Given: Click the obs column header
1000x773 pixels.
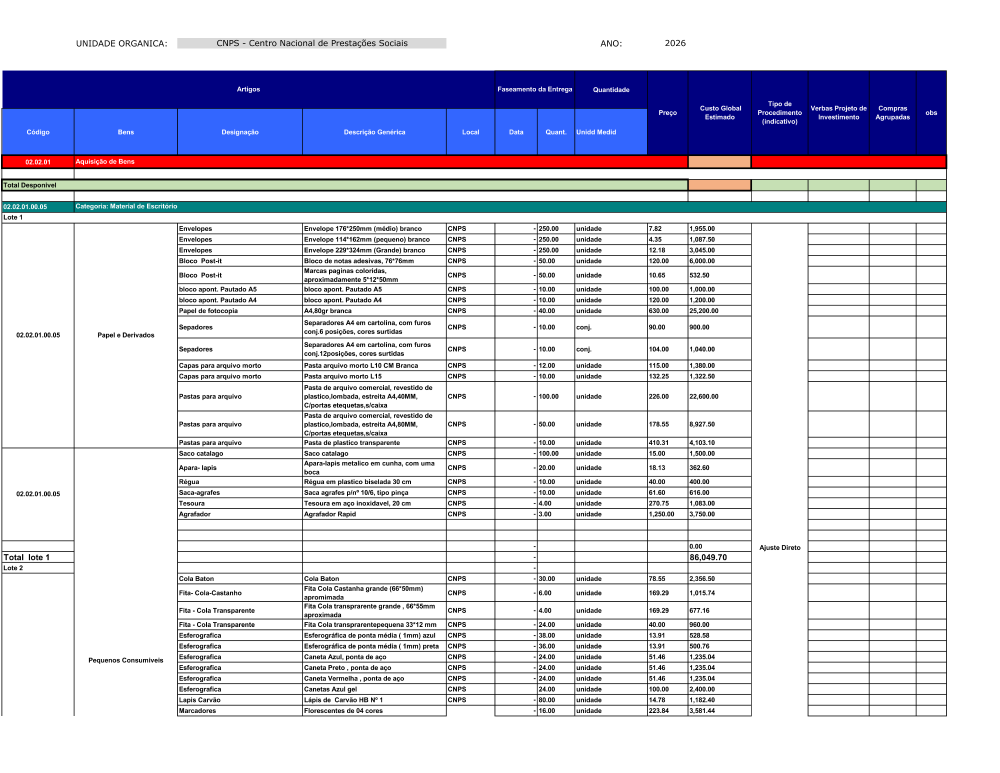Looking at the screenshot, I should click(x=931, y=113).
